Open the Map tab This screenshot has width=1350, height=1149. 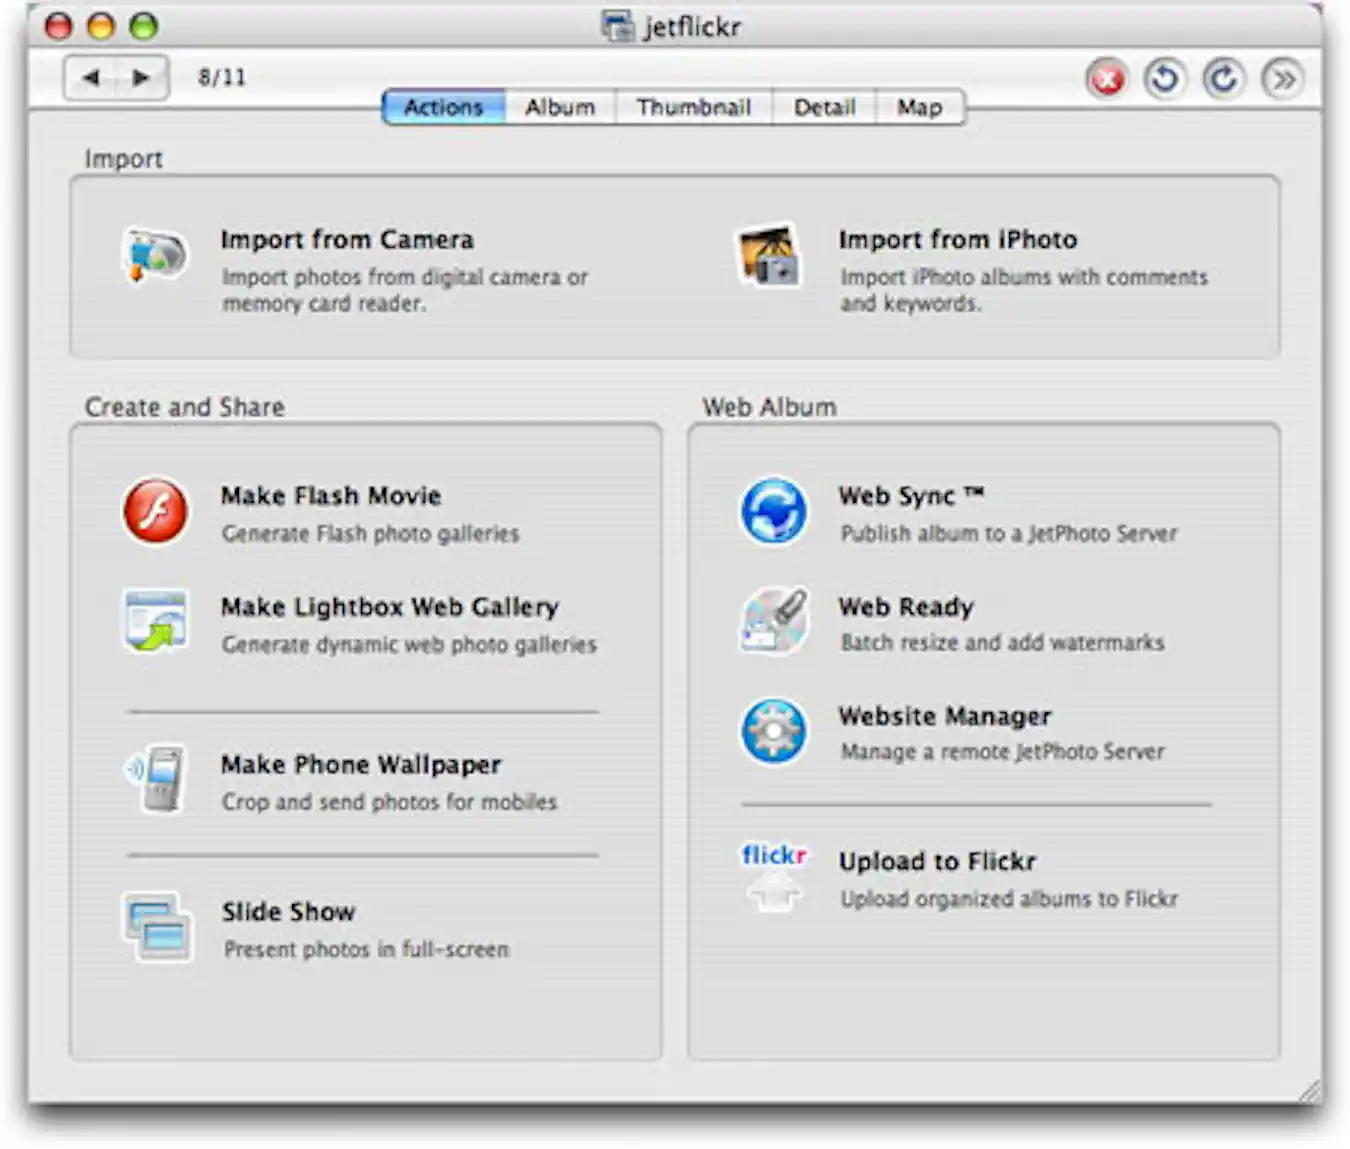point(920,107)
